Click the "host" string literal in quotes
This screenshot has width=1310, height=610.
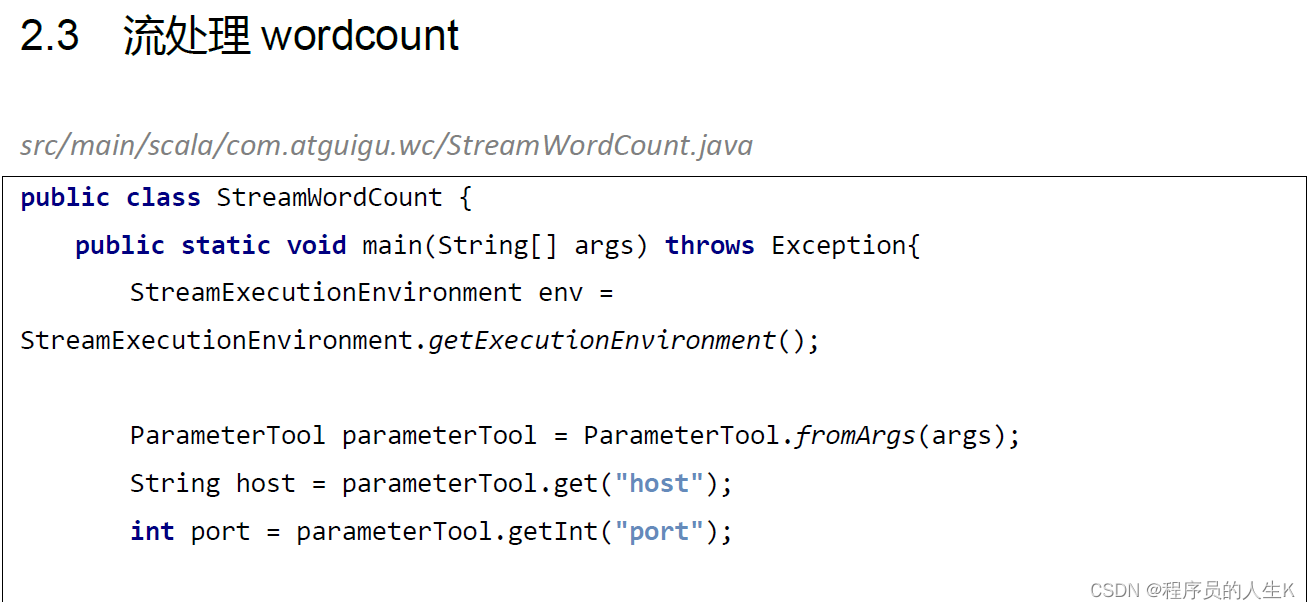tap(659, 484)
